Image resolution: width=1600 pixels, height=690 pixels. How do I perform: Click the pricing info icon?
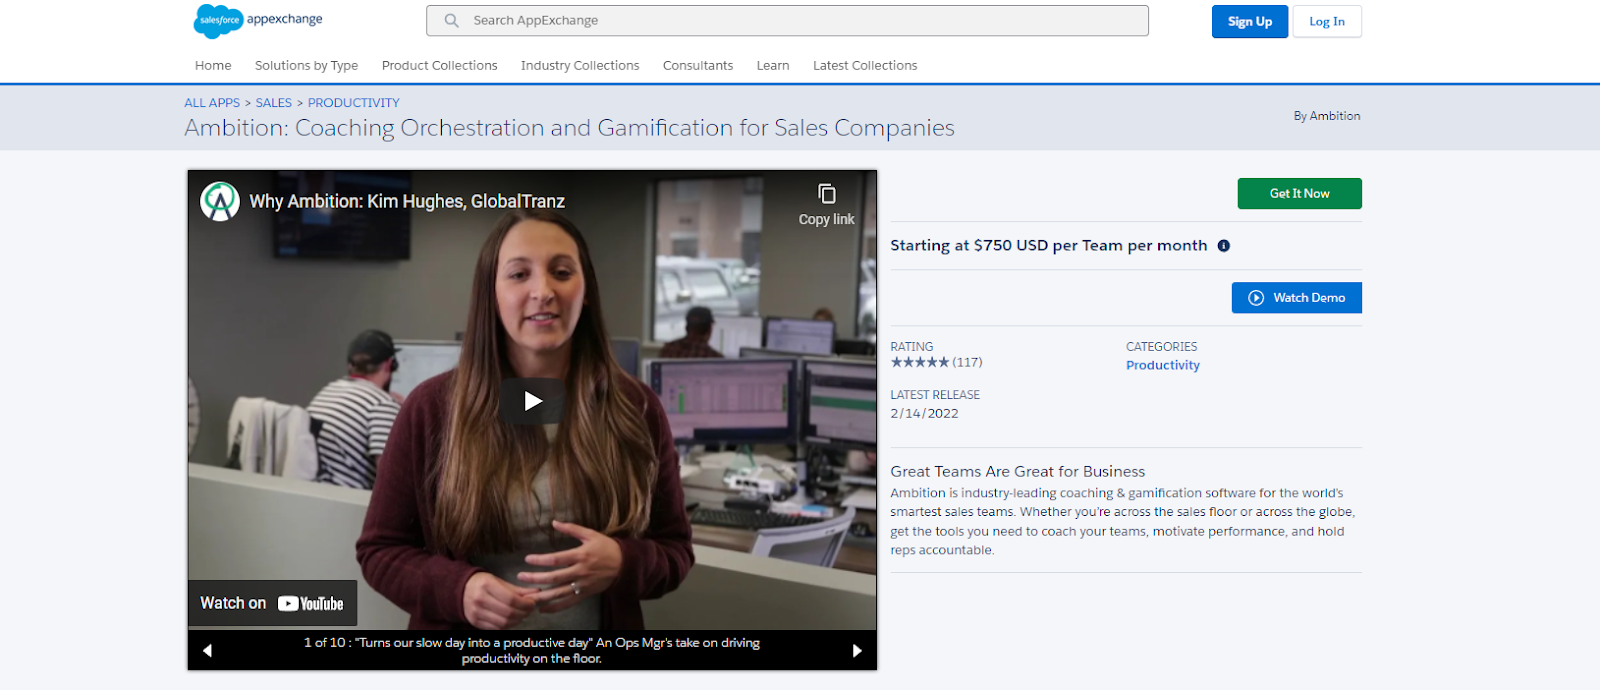tap(1223, 246)
